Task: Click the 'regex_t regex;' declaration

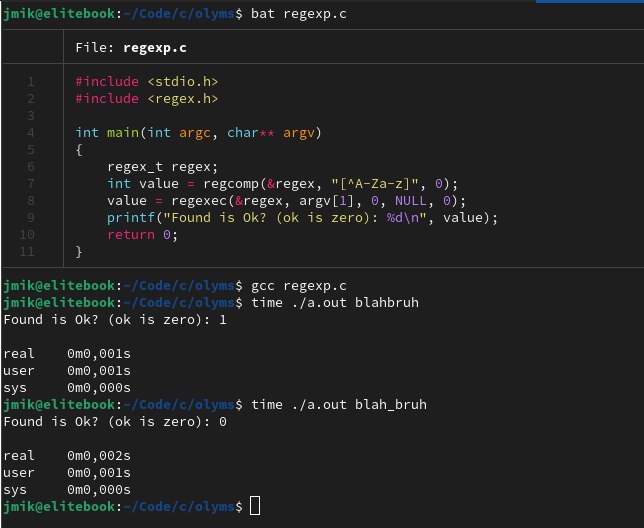Action: tap(162, 167)
